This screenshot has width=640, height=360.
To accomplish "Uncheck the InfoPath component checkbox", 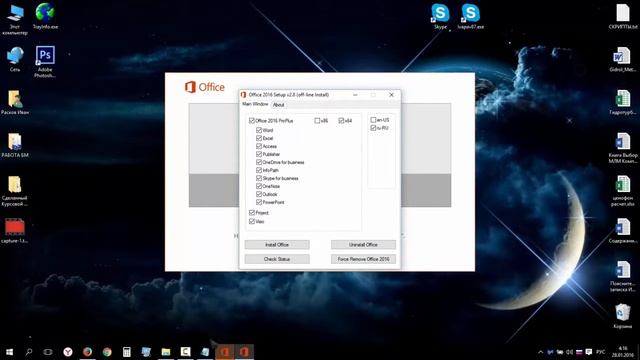I will tap(259, 170).
